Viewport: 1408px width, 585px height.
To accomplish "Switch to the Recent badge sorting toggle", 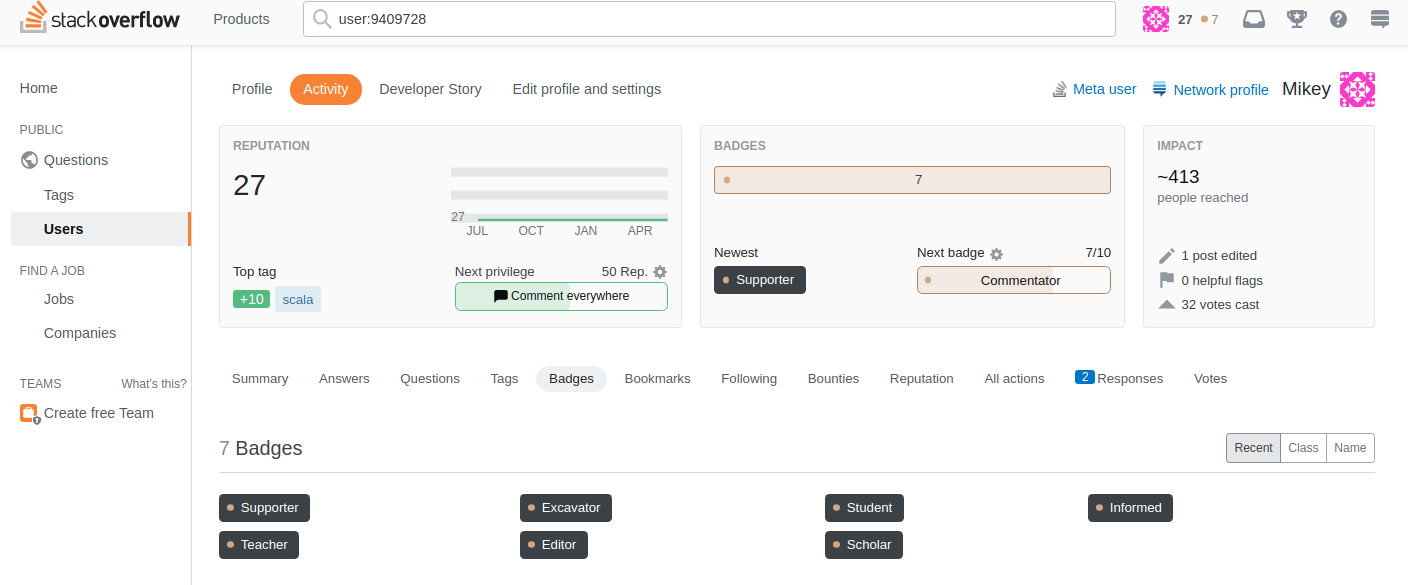I will 1253,448.
